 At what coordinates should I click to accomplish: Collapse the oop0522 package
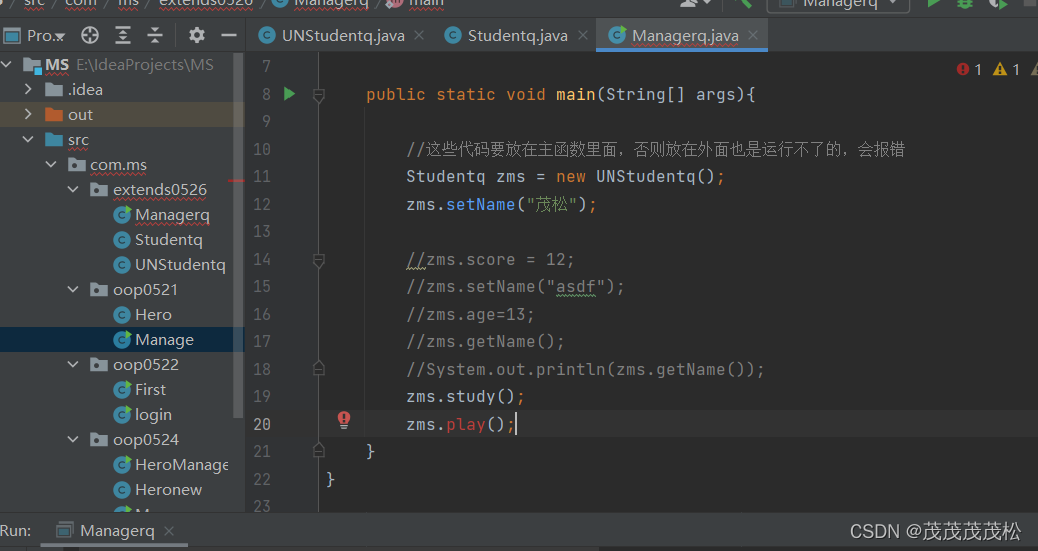[x=73, y=364]
